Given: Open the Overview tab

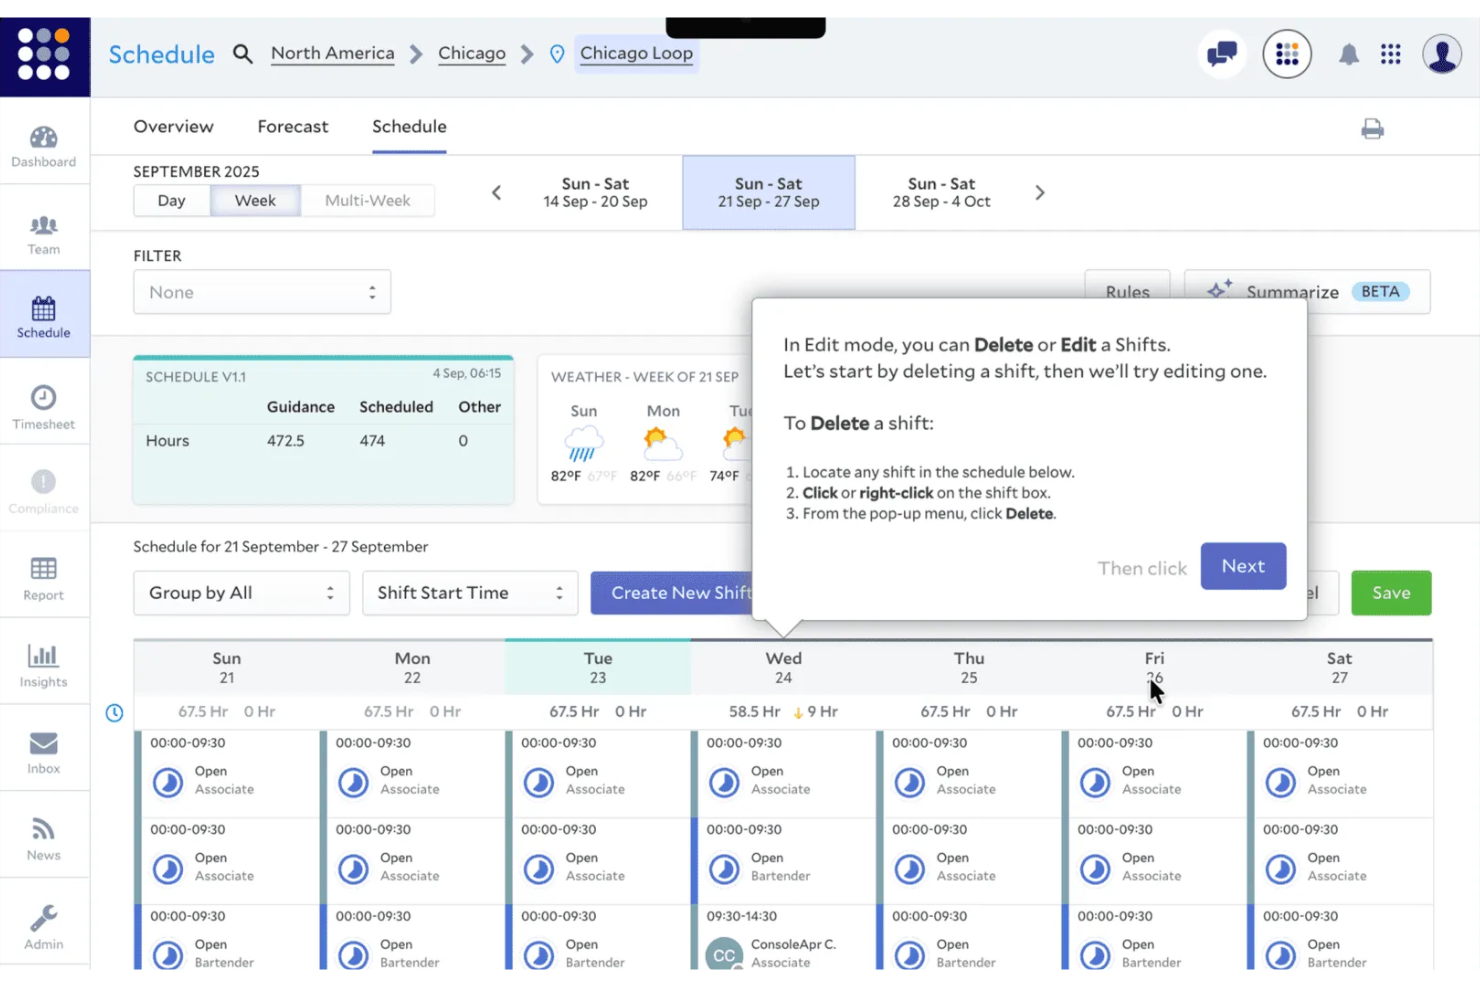Looking at the screenshot, I should pyautogui.click(x=174, y=126).
